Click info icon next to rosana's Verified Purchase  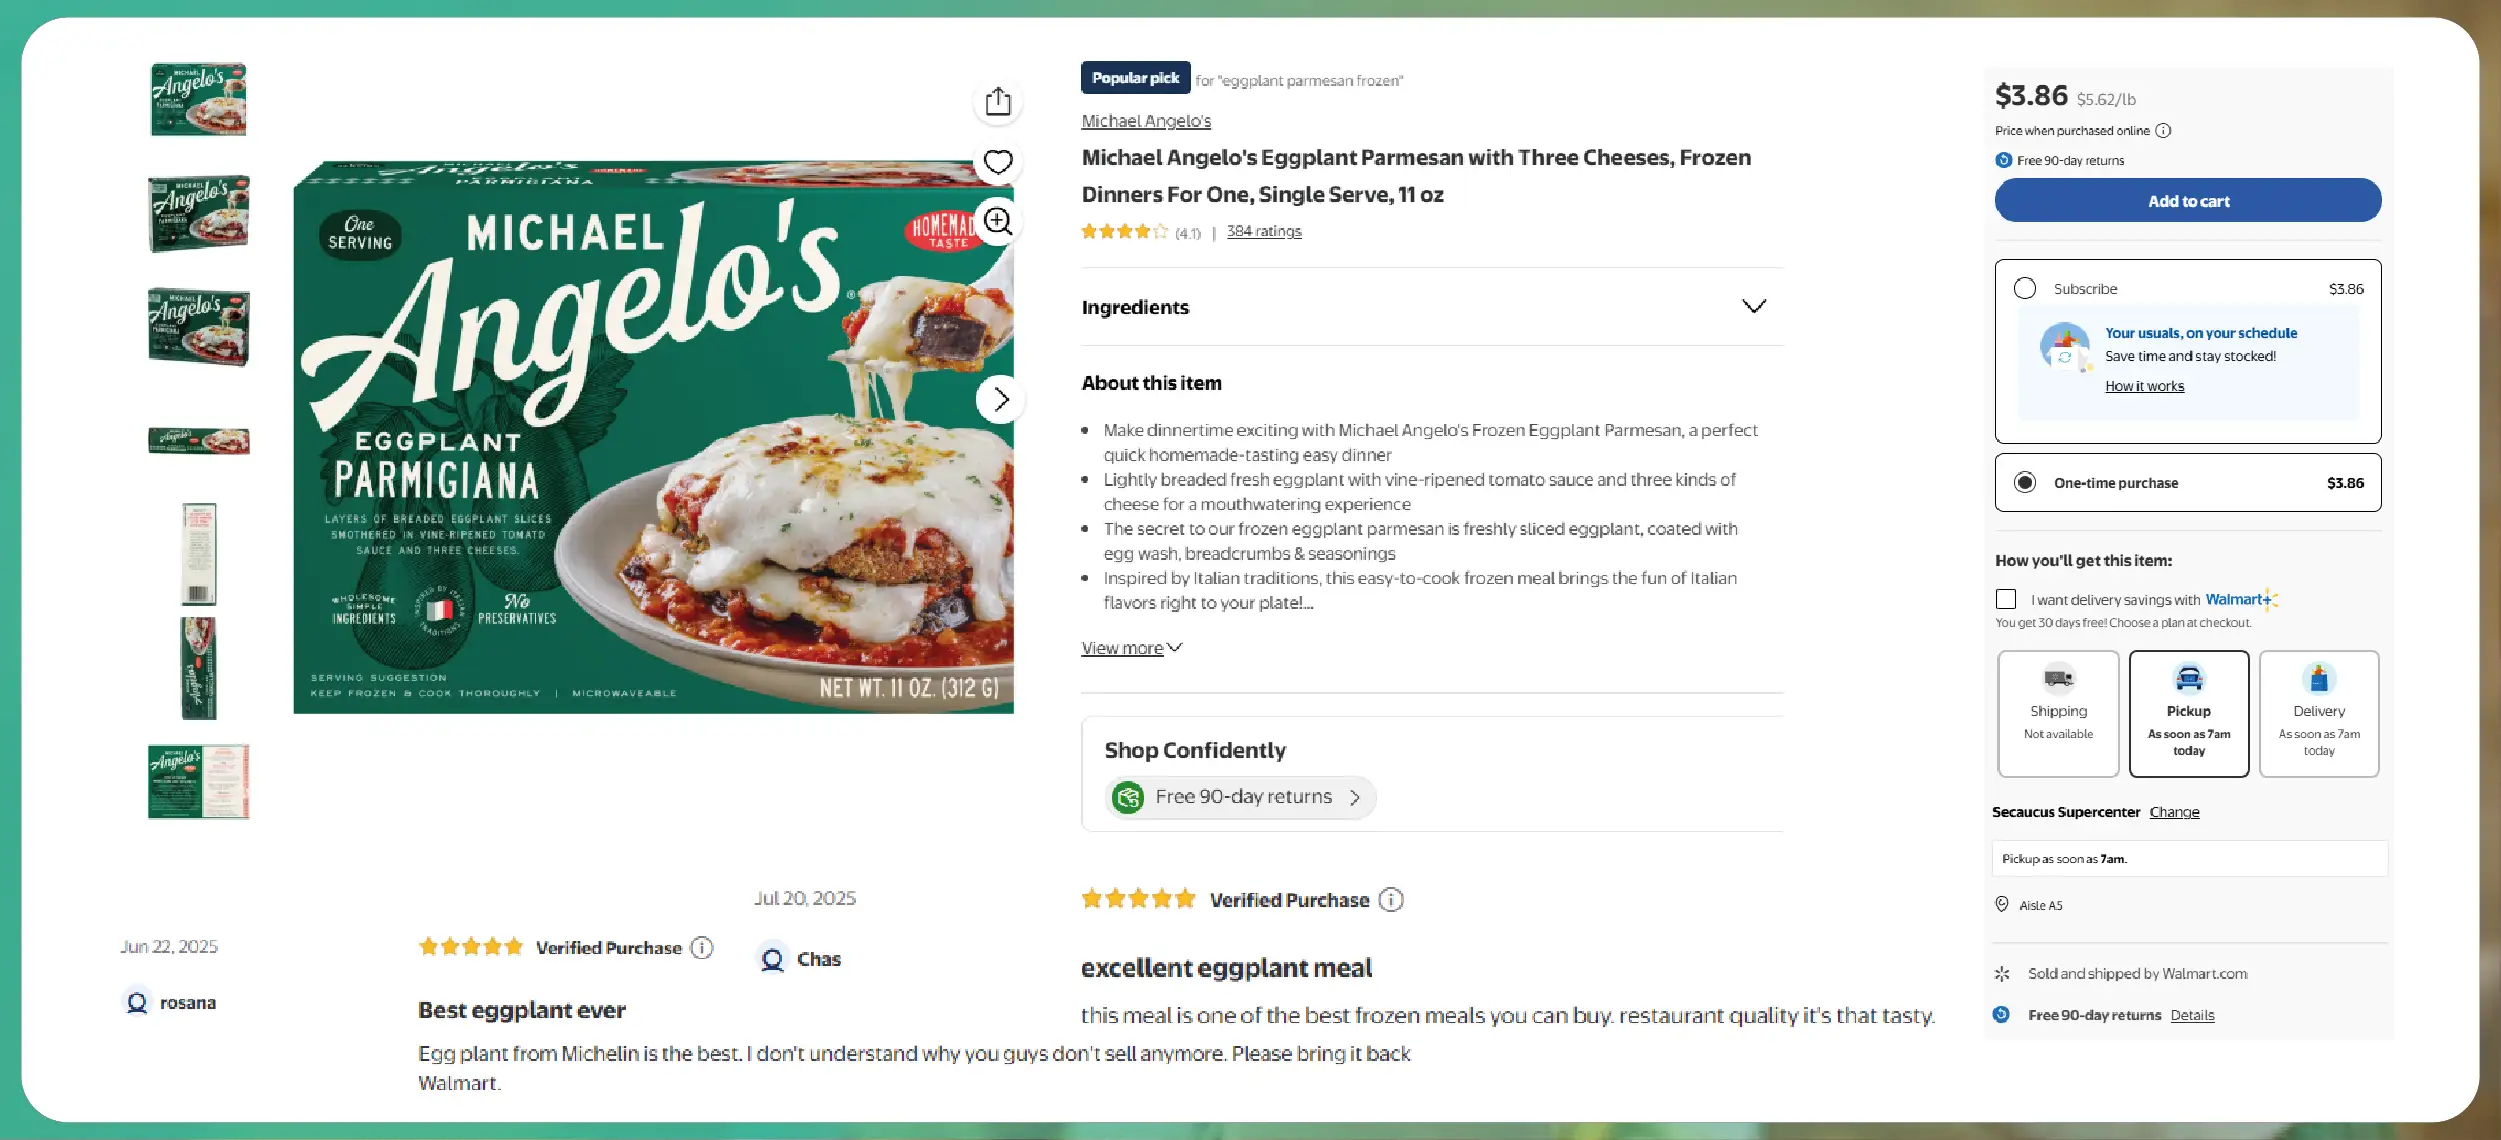[703, 948]
